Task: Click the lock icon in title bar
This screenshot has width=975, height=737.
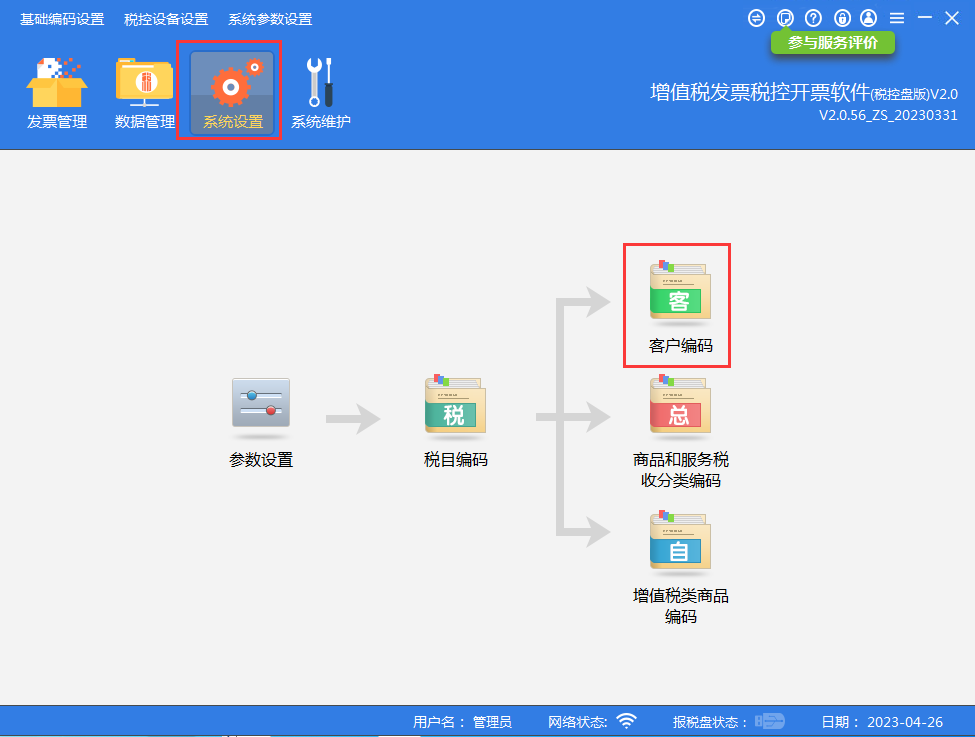Action: pos(842,18)
